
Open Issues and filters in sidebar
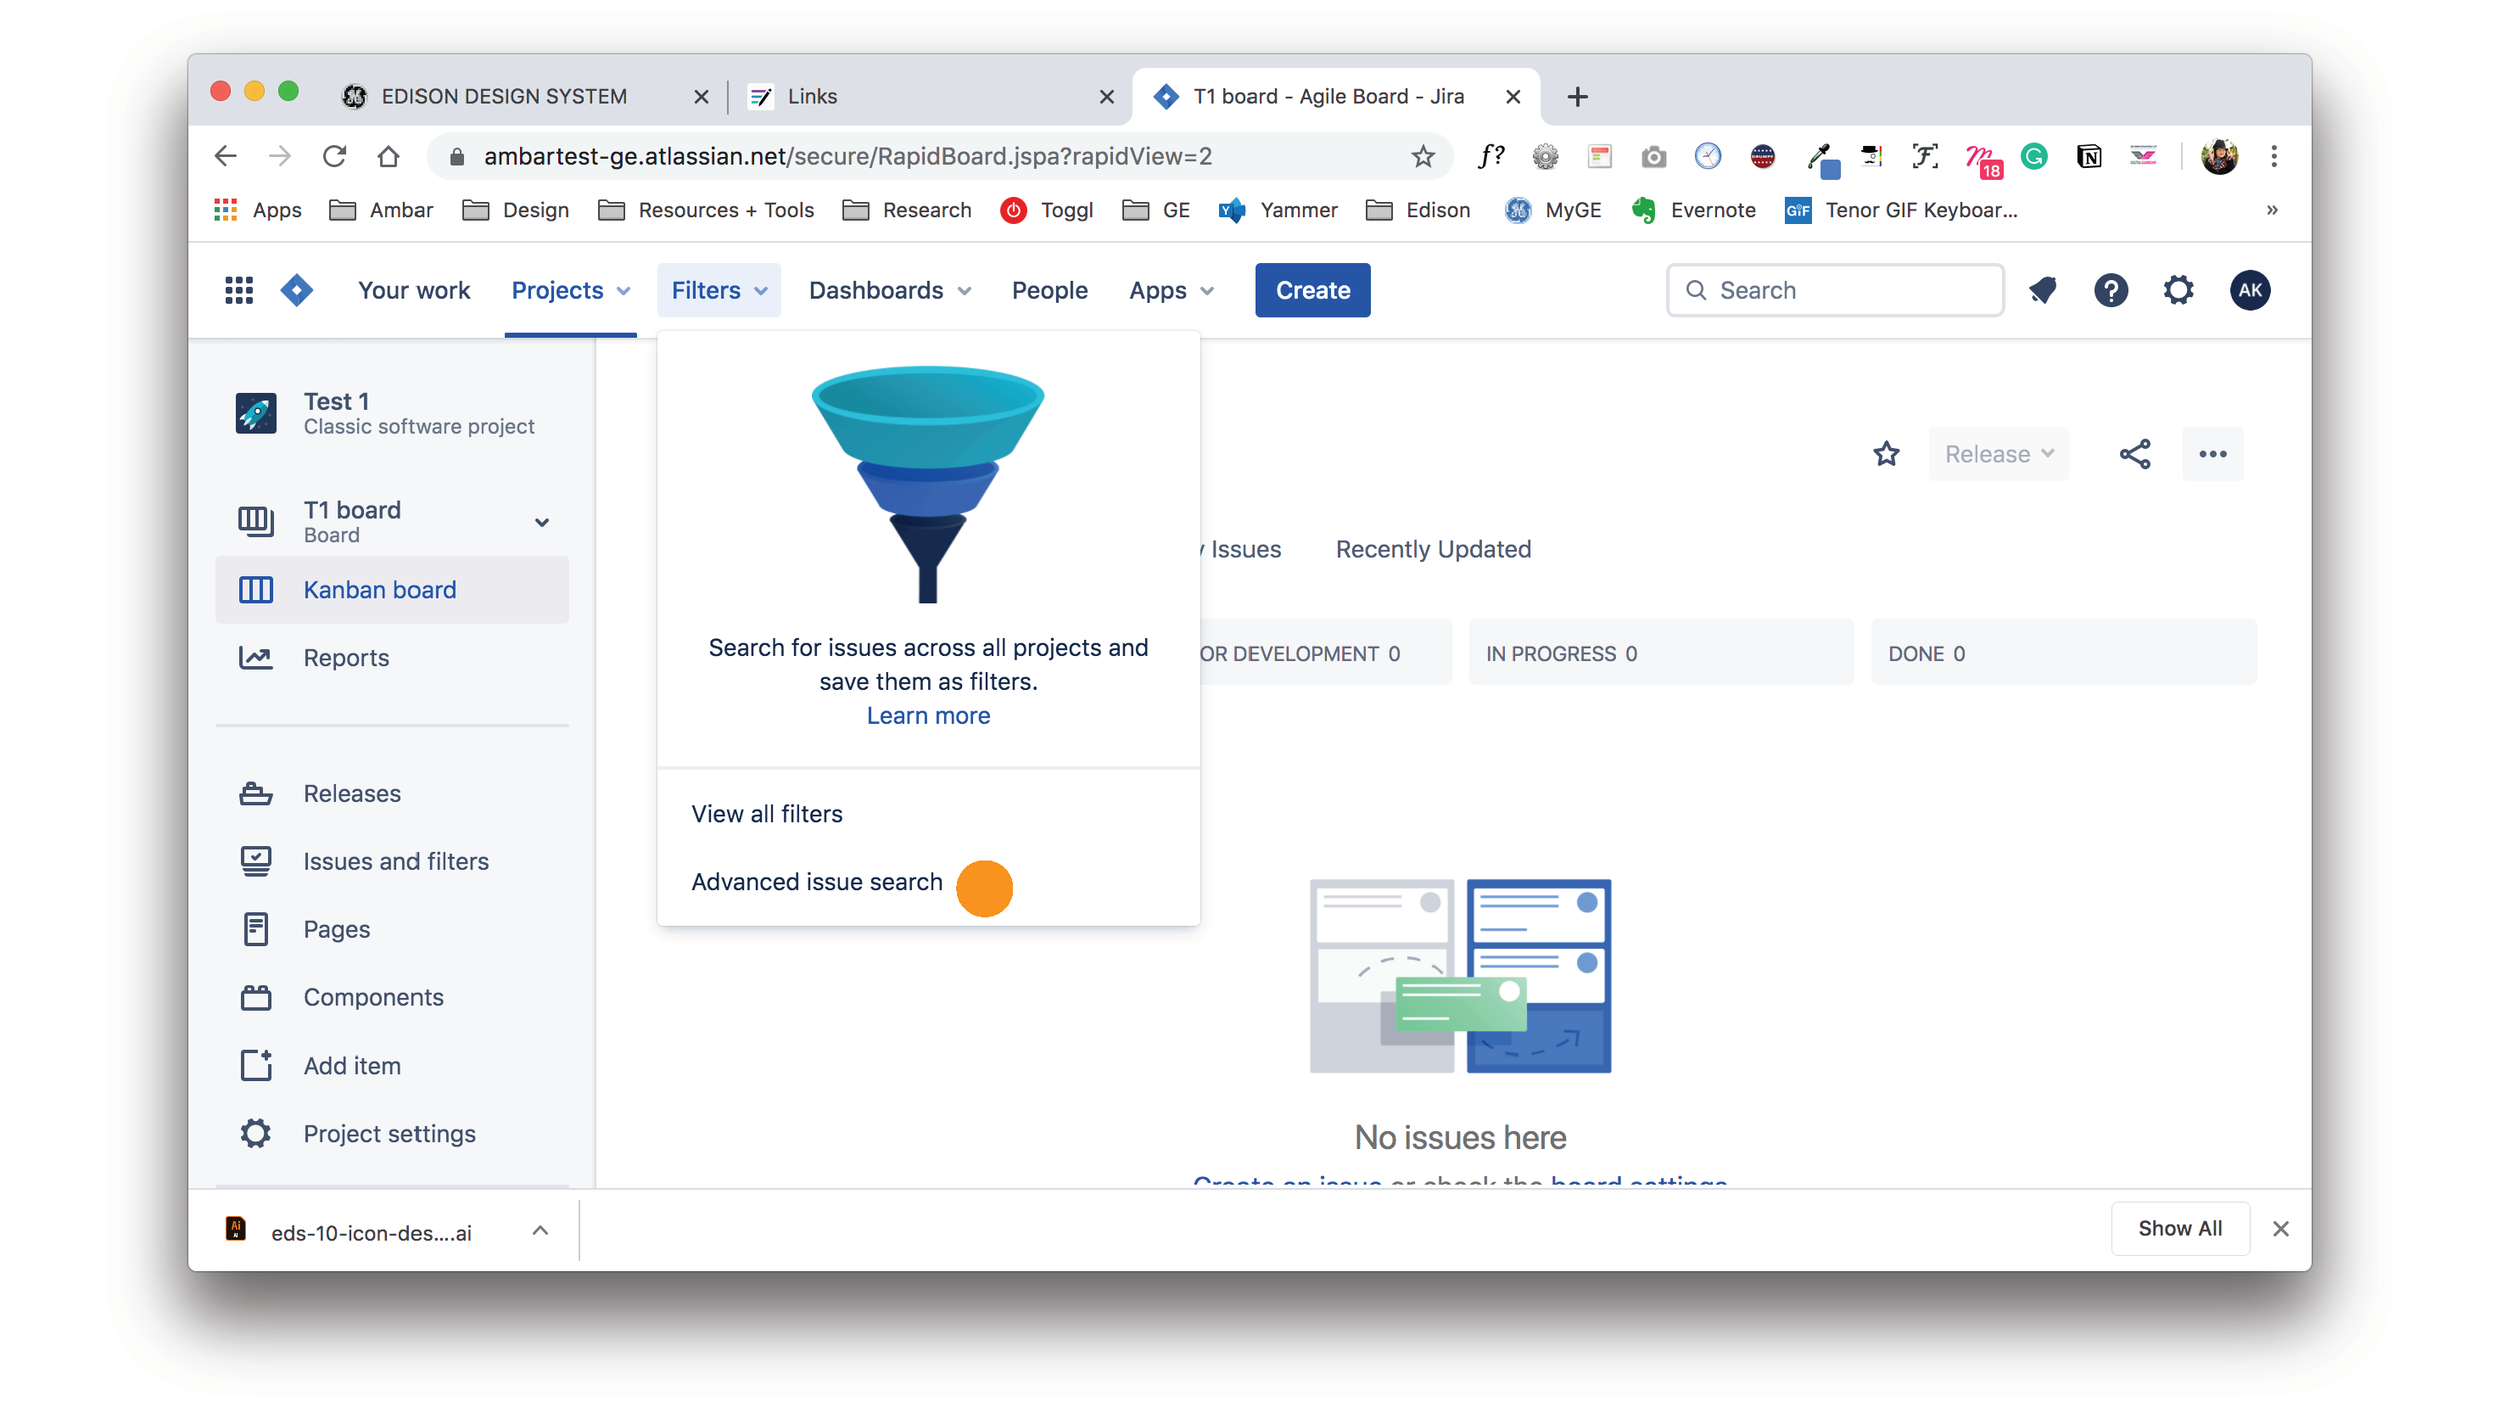point(392,862)
